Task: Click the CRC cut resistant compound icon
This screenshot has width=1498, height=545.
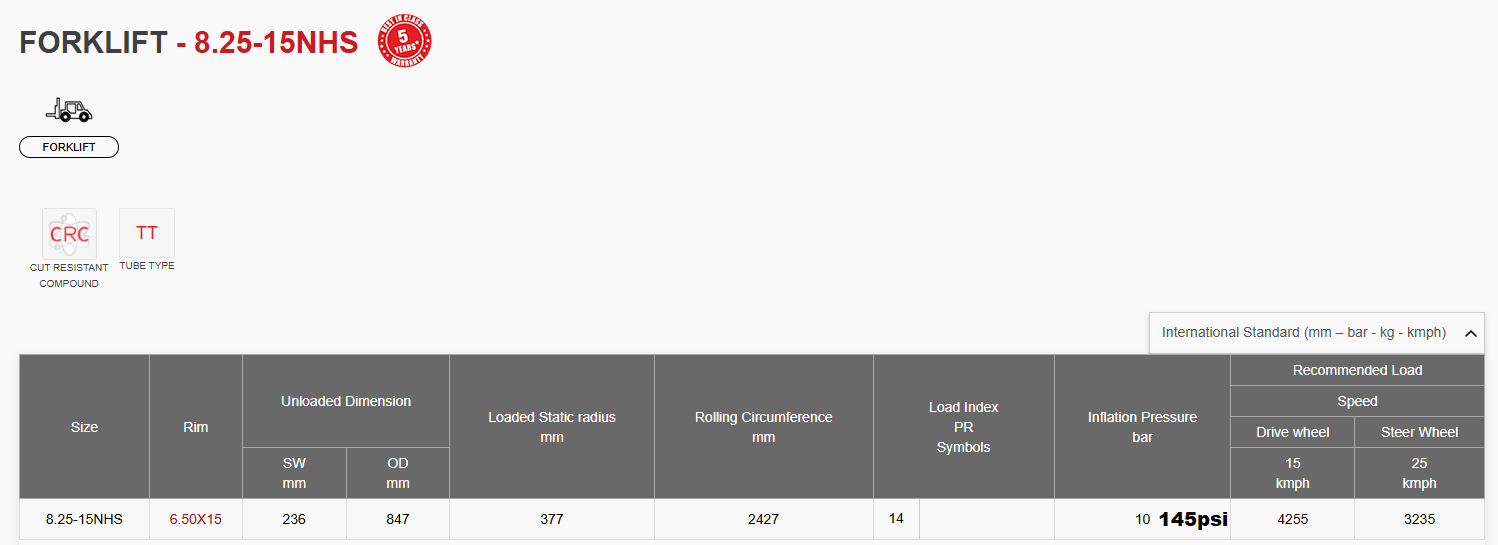Action: click(x=69, y=234)
